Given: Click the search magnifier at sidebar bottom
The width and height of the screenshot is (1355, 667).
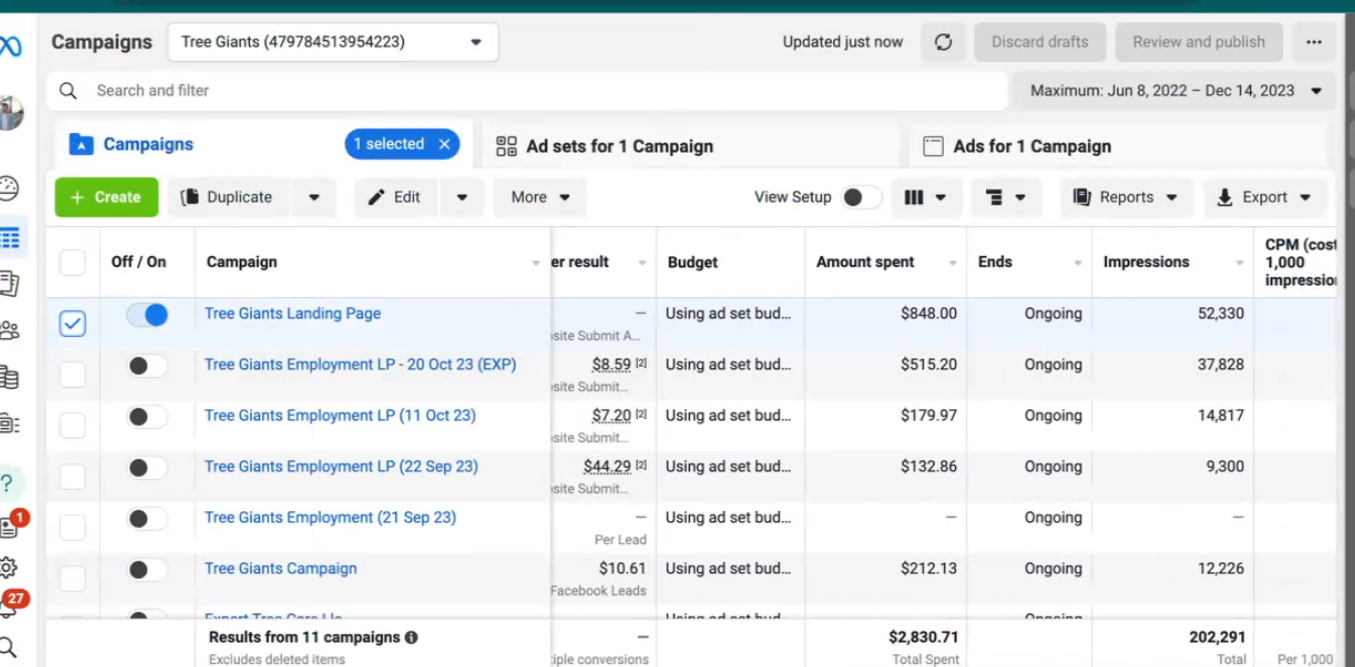Looking at the screenshot, I should [x=8, y=646].
